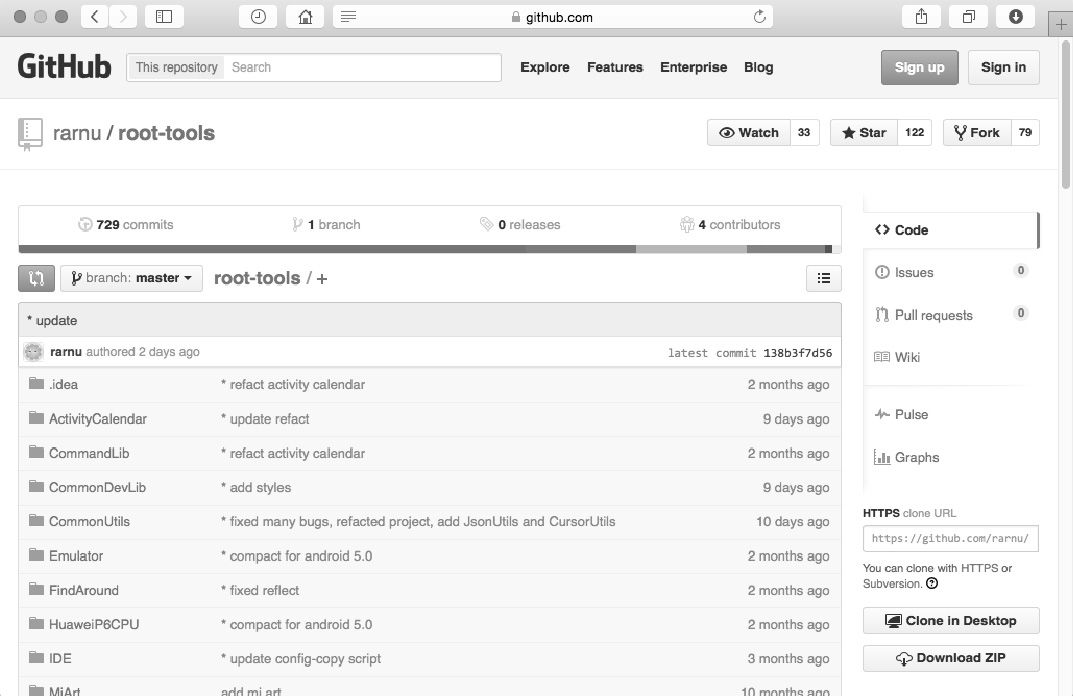The image size is (1073, 696).
Task: Go back with Safari's back arrow
Action: pos(94,16)
